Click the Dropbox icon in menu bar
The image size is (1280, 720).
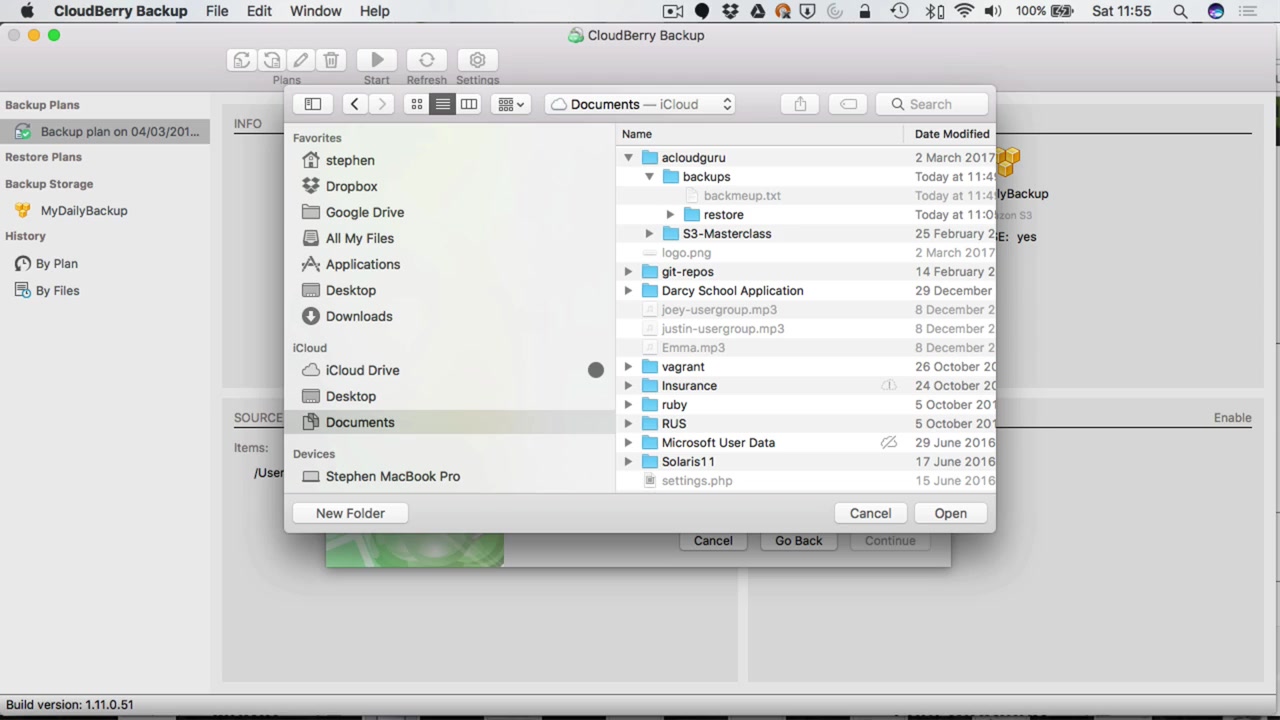(x=730, y=11)
